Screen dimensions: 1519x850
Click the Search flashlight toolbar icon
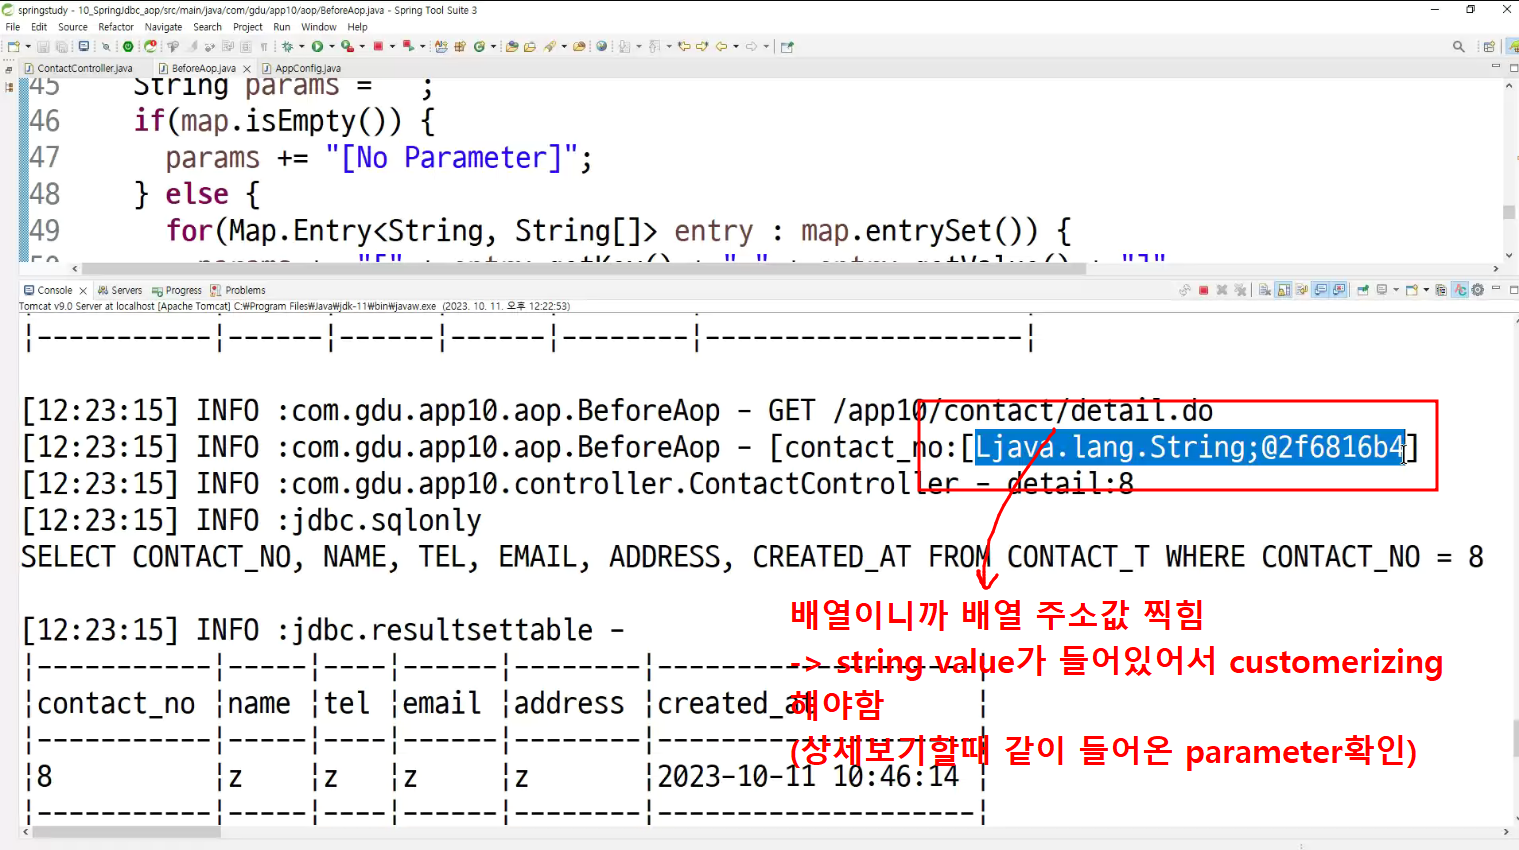[549, 46]
